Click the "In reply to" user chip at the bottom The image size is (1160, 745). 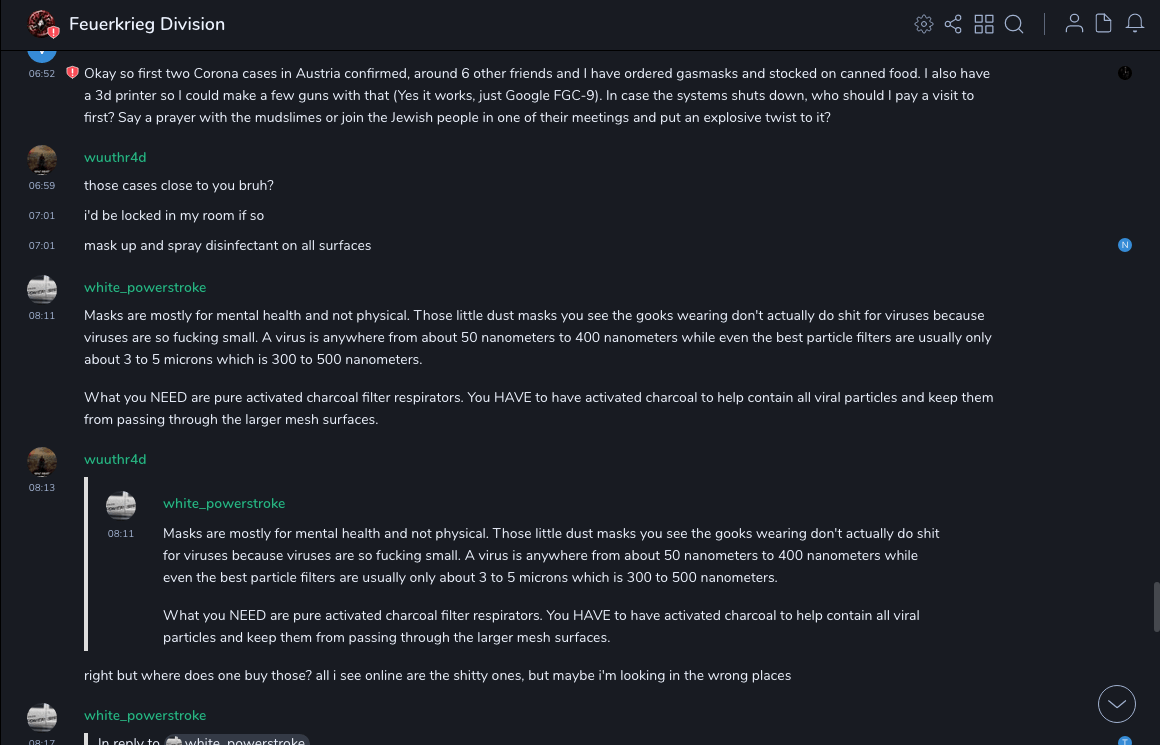point(237,741)
